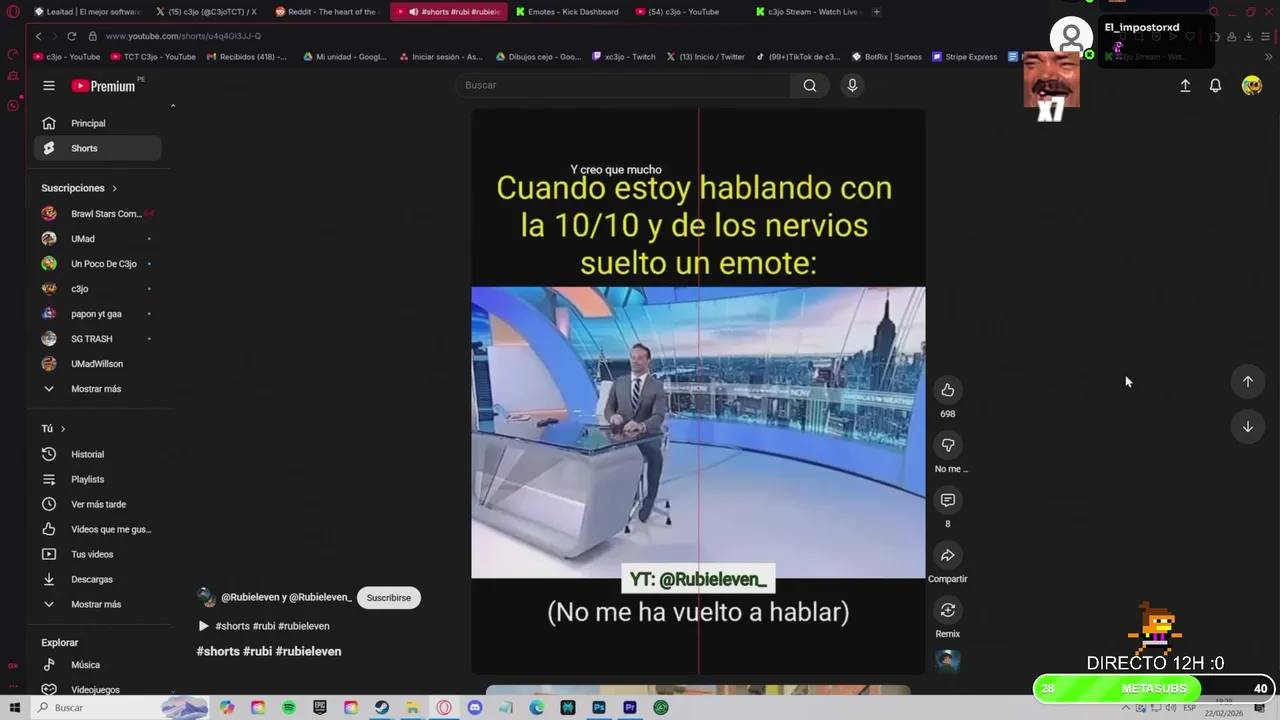
Task: Open Suscripciones section chevron
Action: point(114,188)
